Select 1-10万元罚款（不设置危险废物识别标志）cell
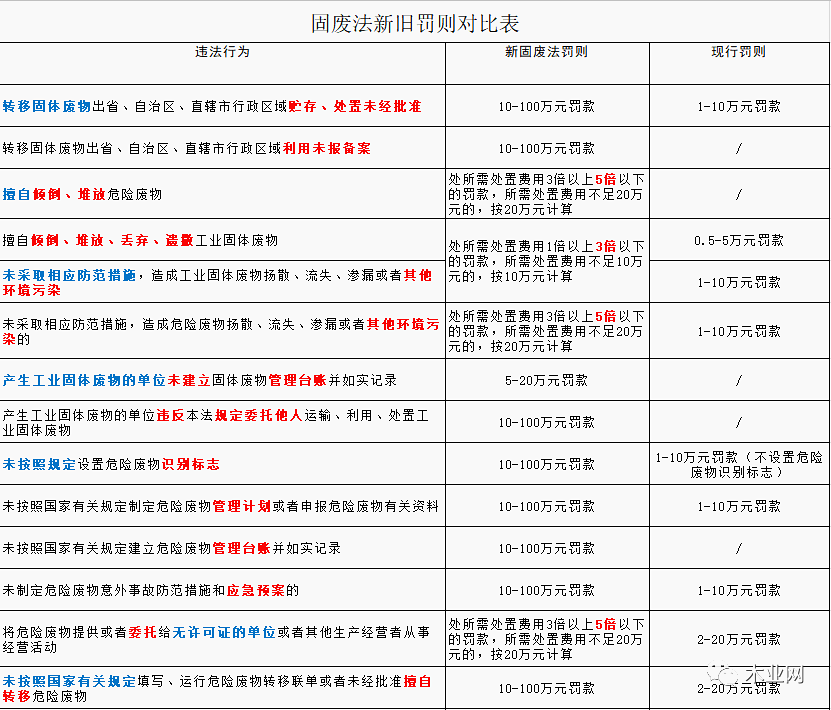The width and height of the screenshot is (831, 710). coord(739,465)
